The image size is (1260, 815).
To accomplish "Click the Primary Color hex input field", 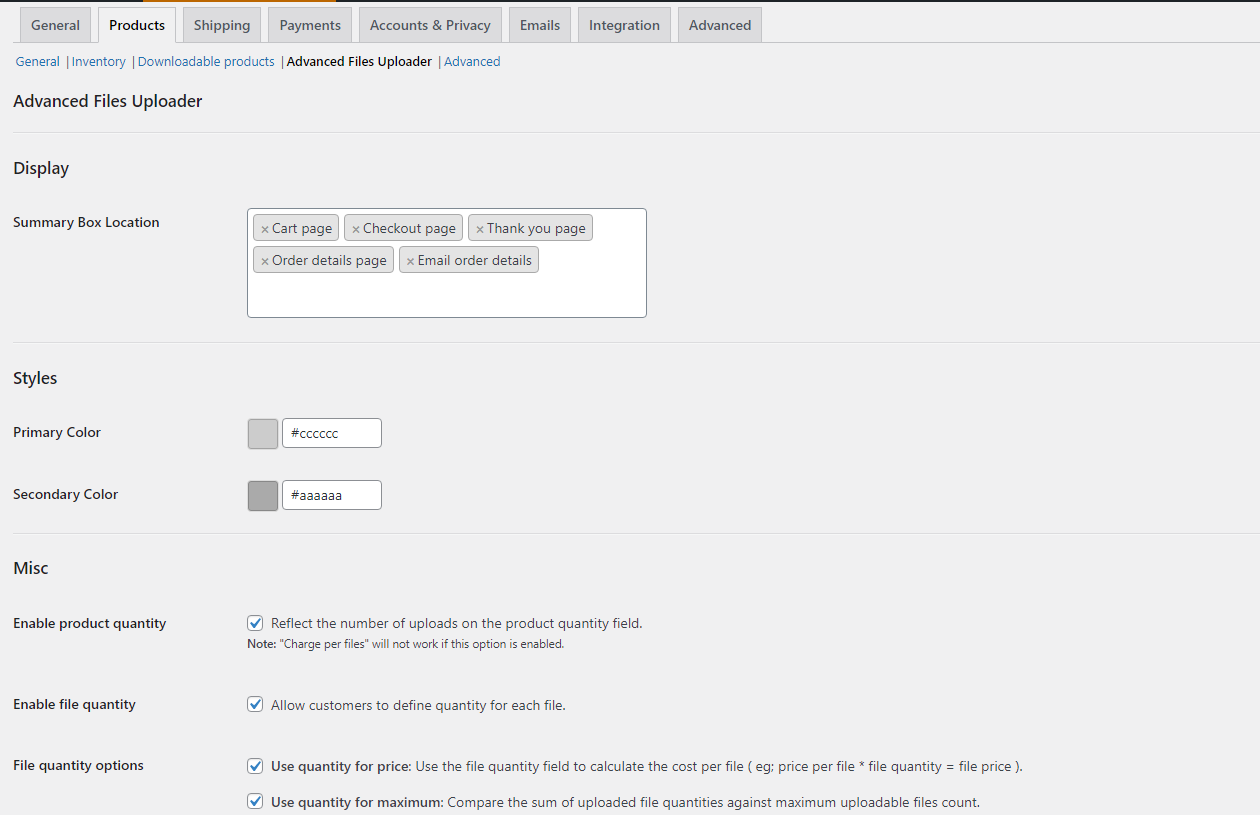I will click(331, 434).
